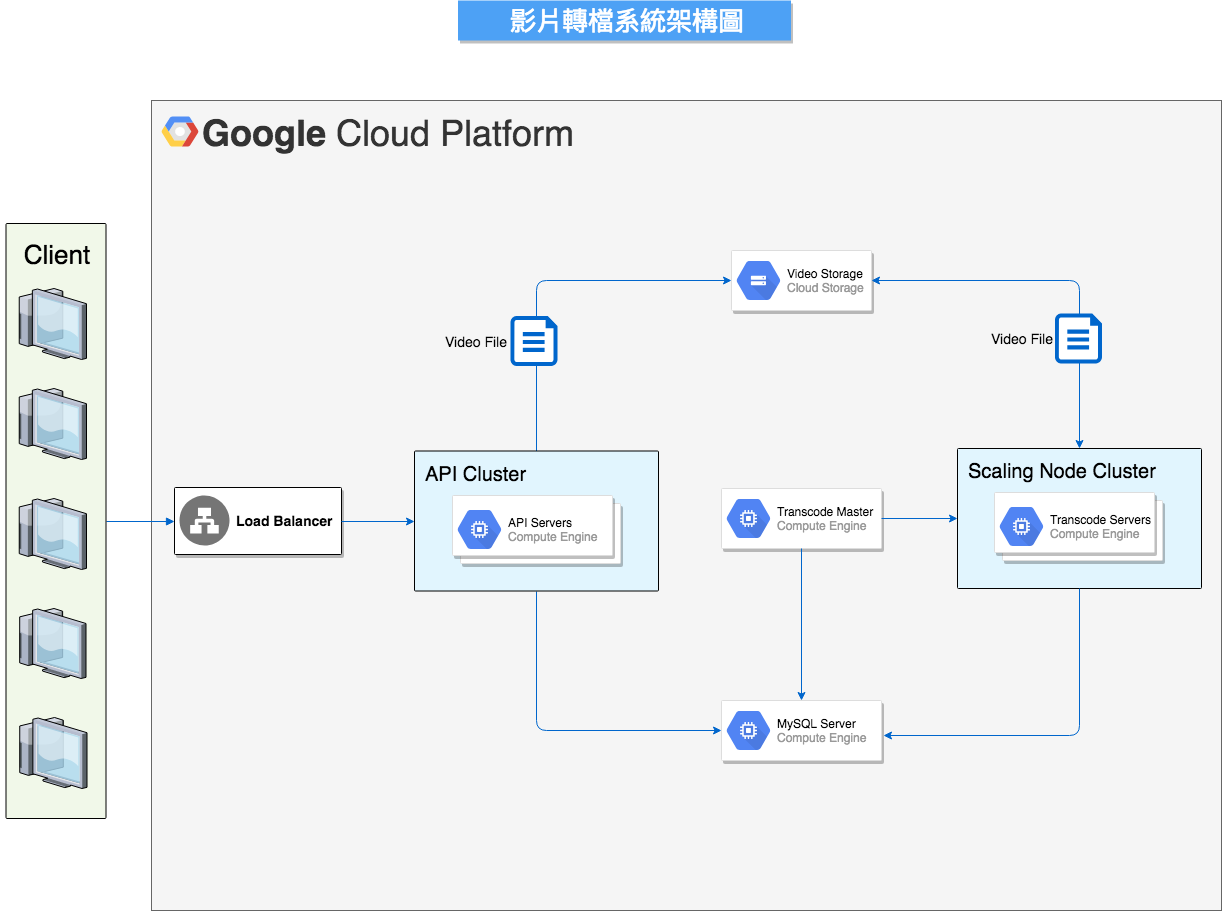1222x911 pixels.
Task: Click the Client panel heading
Action: [x=57, y=255]
